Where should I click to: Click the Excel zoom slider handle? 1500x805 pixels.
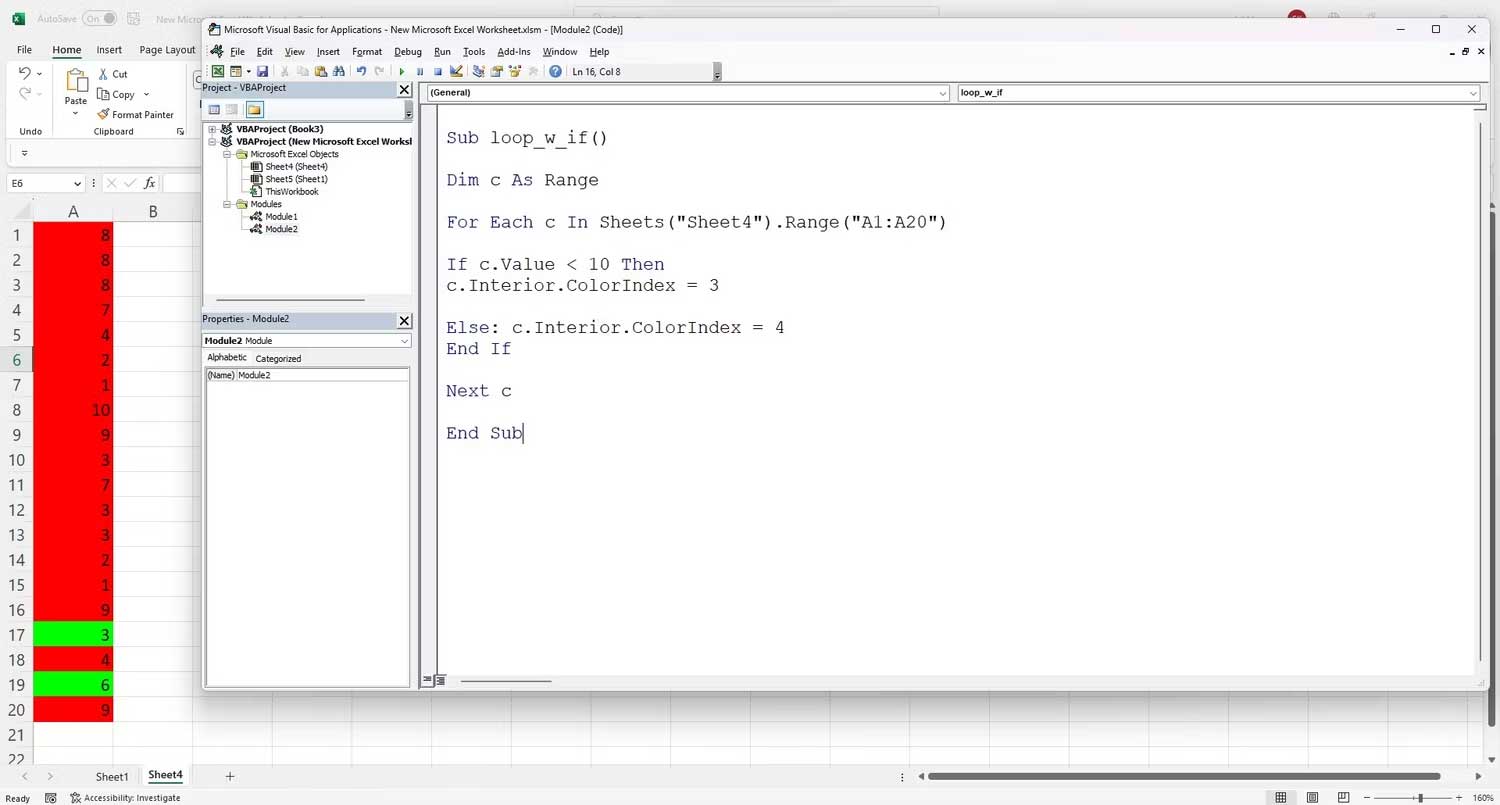(x=1420, y=798)
